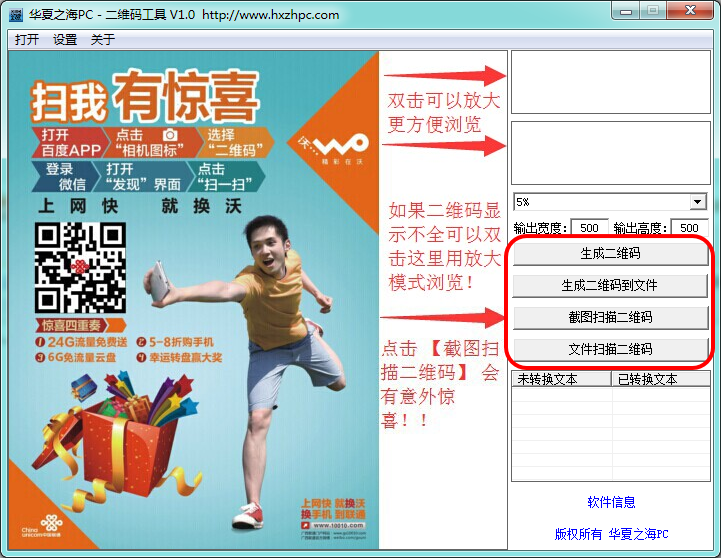Click the top text input box
Image resolution: width=721 pixels, height=558 pixels.
pos(611,82)
